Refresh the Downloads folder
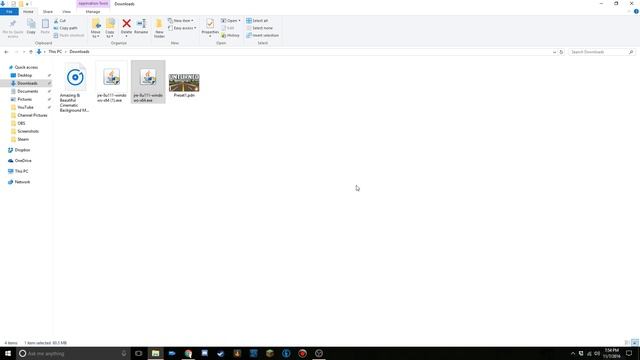Image resolution: width=640 pixels, height=360 pixels. pos(561,52)
